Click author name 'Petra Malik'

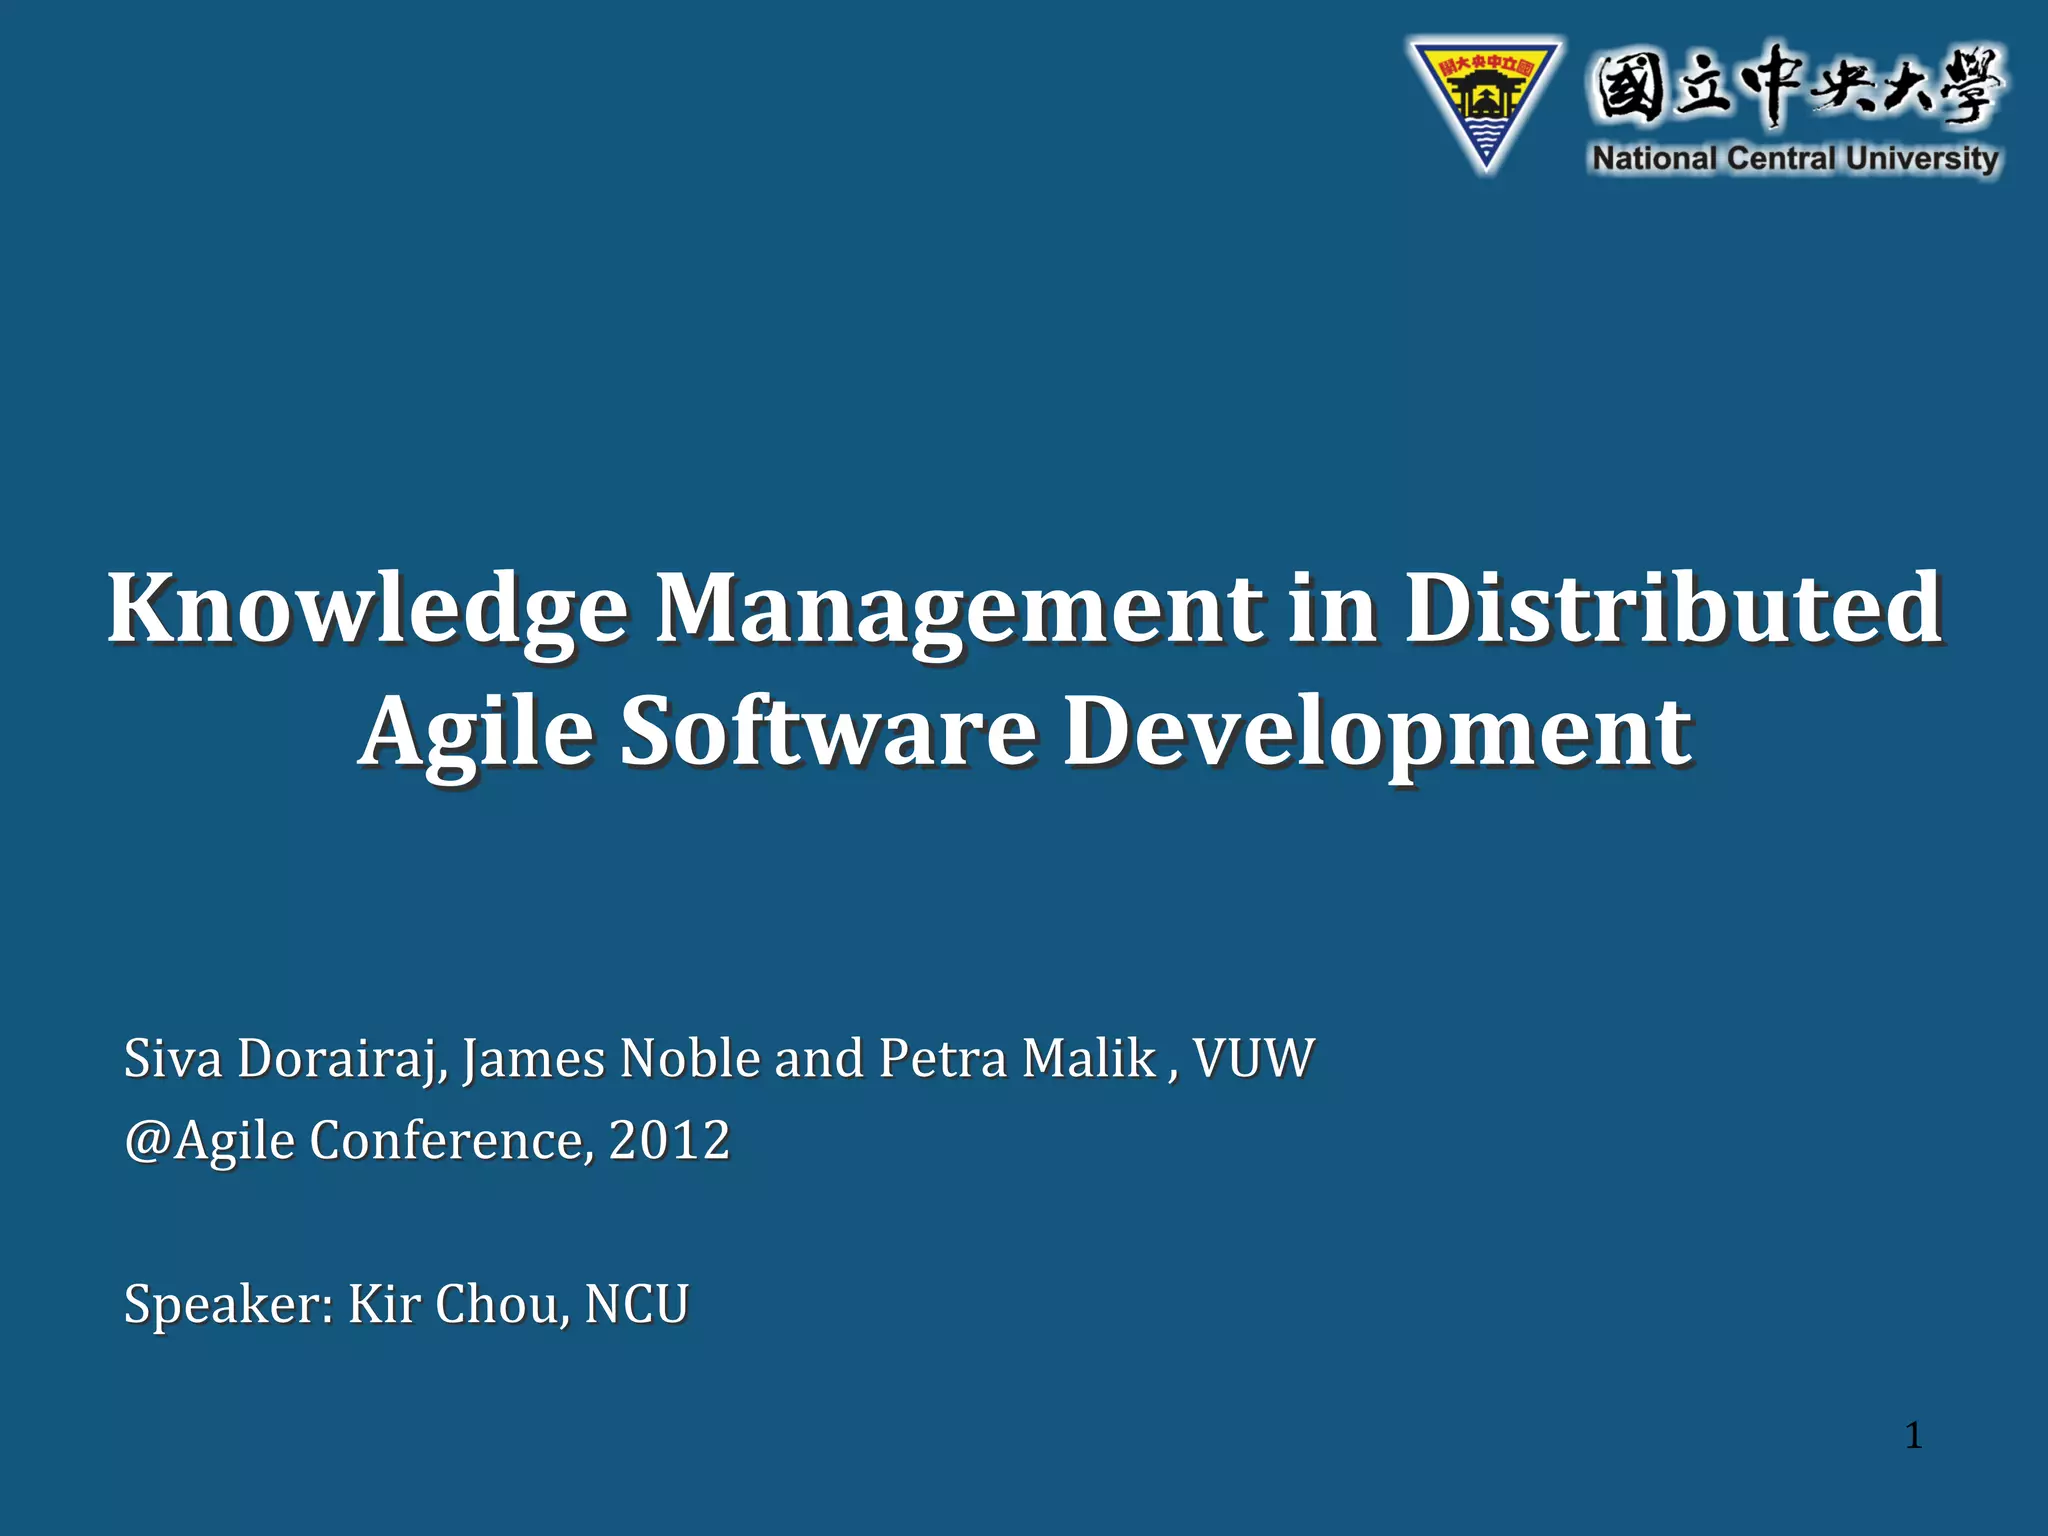pyautogui.click(x=1017, y=1058)
